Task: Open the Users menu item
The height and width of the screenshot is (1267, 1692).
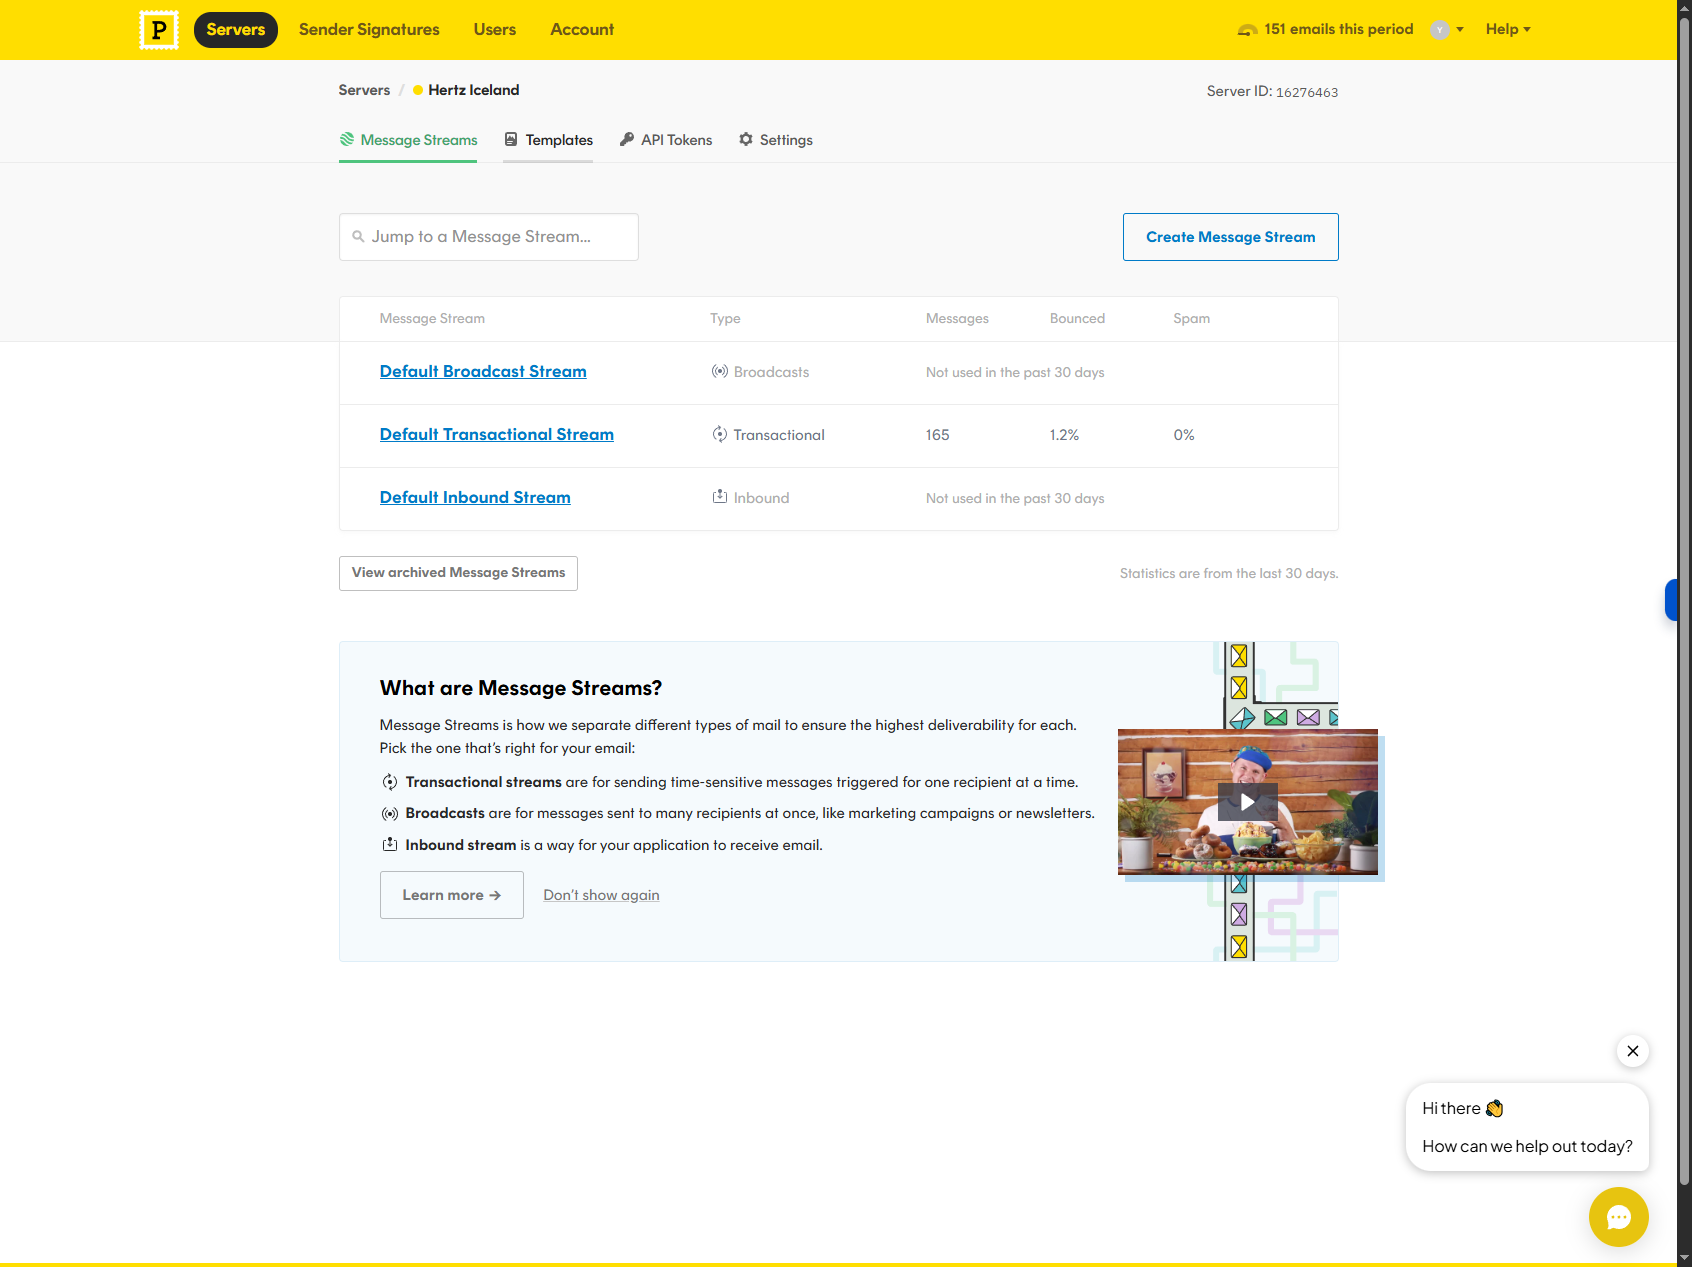Action: coord(495,29)
